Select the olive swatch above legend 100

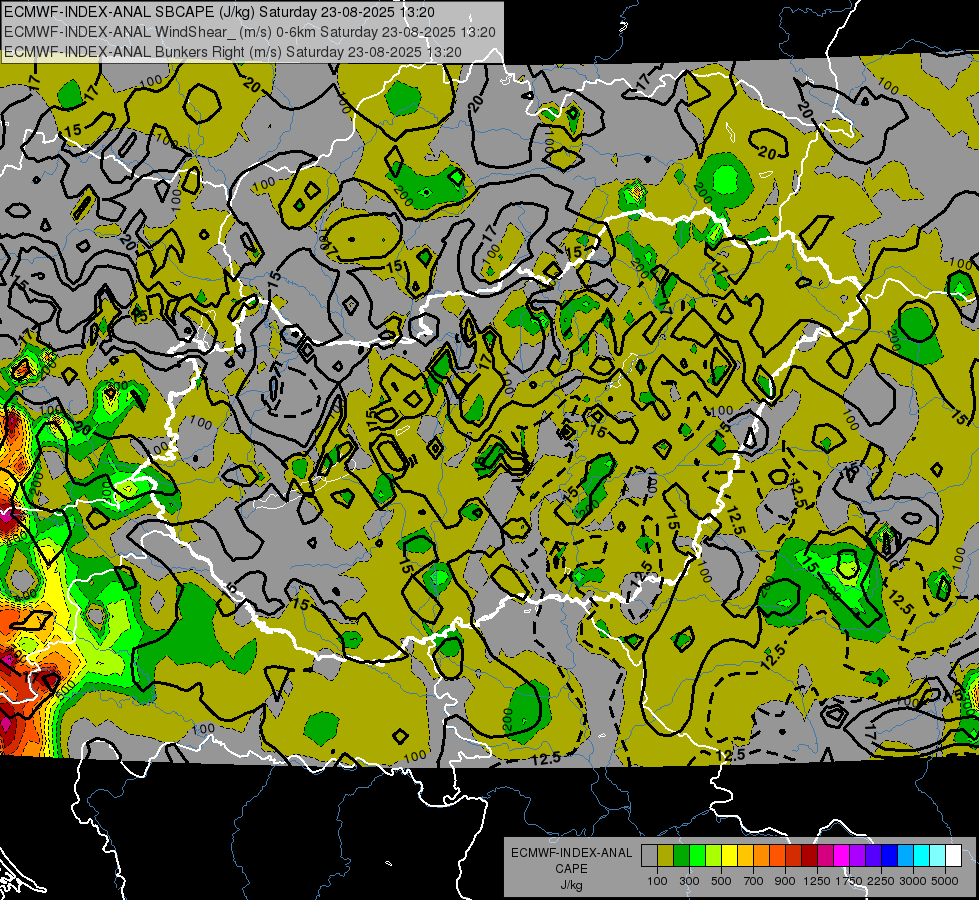[666, 855]
